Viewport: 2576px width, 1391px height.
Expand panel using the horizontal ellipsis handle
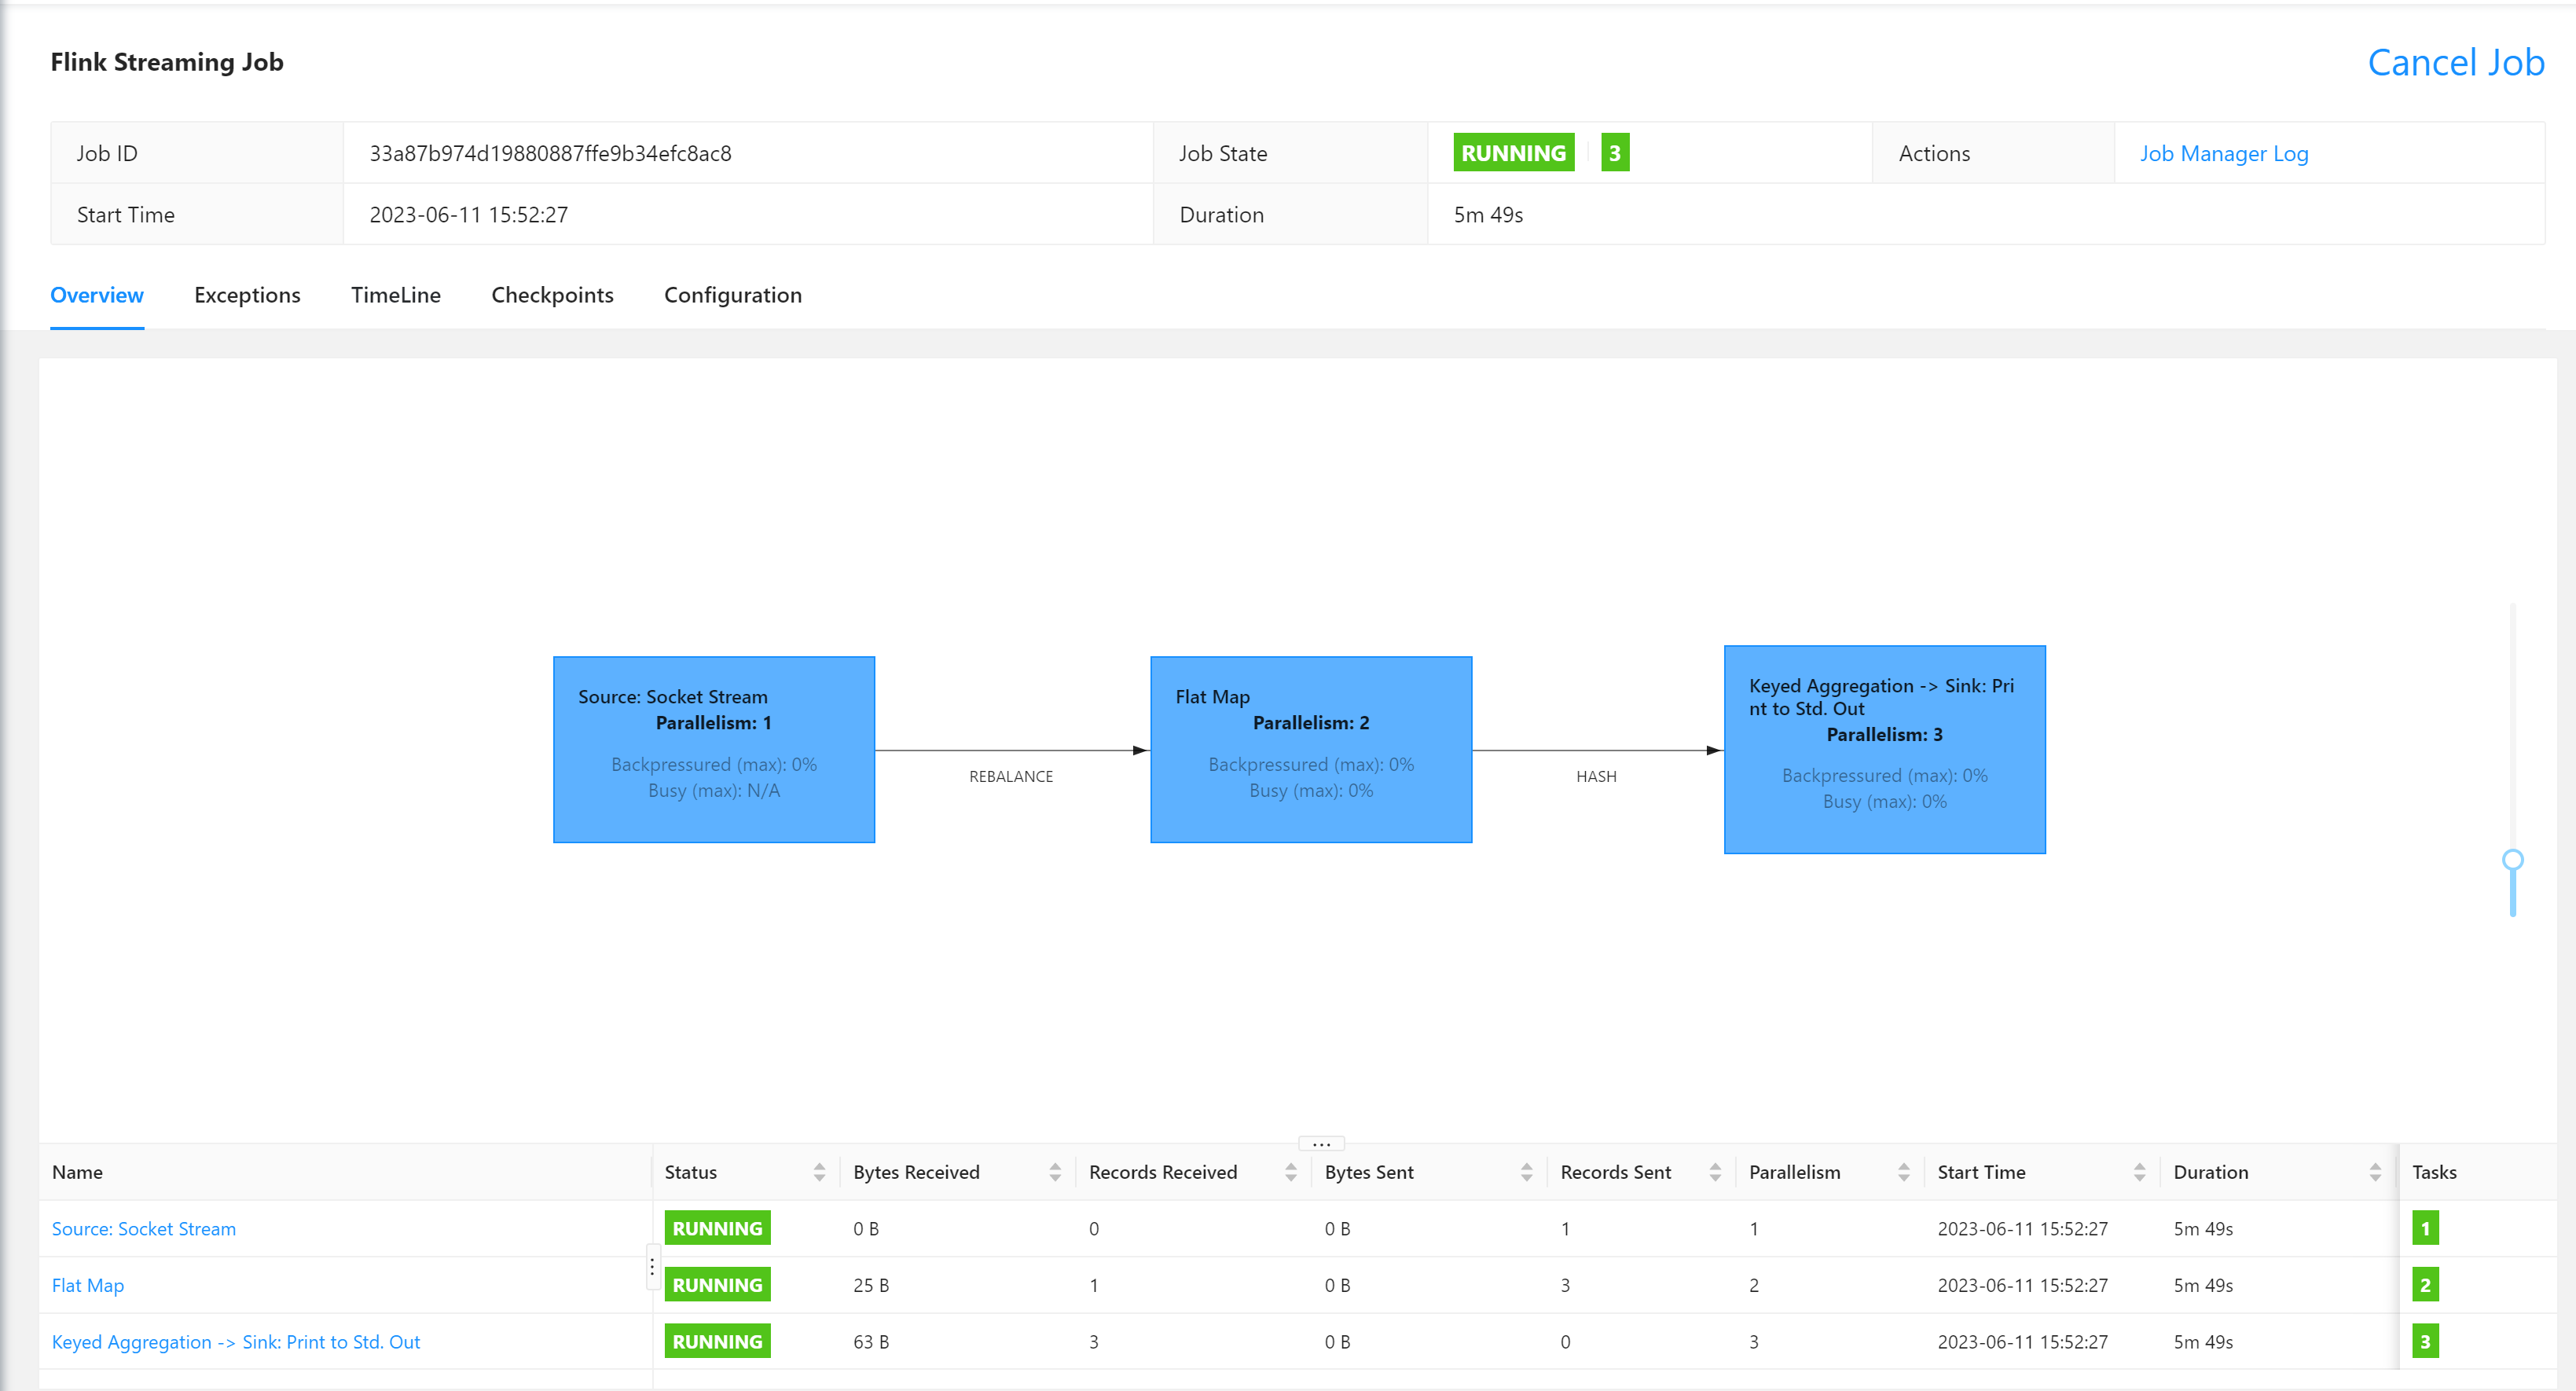1321,1143
